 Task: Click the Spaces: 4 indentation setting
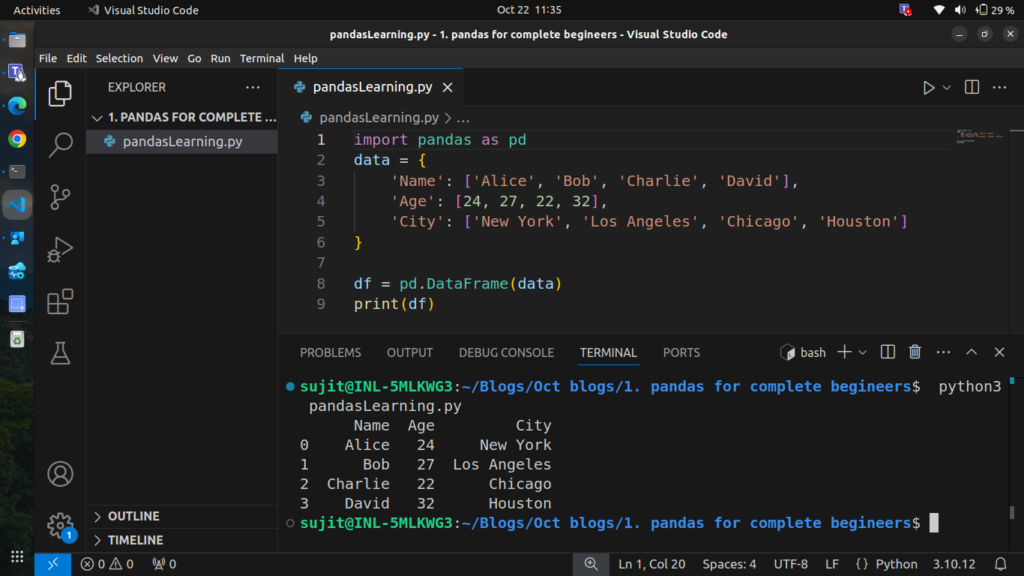coord(729,564)
